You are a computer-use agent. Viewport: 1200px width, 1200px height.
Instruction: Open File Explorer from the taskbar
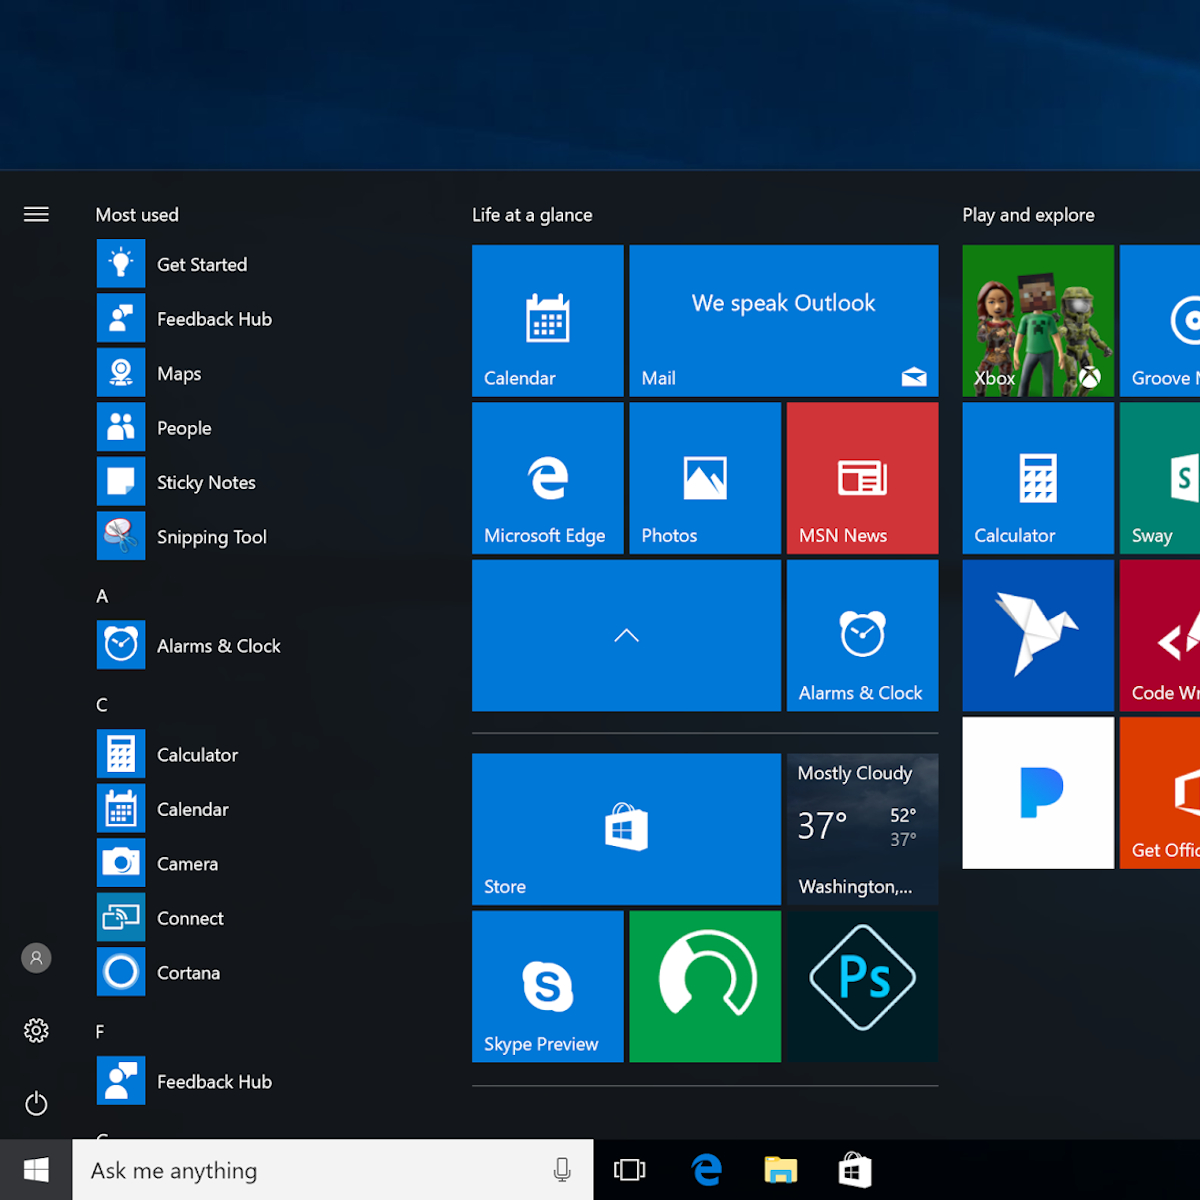point(781,1170)
